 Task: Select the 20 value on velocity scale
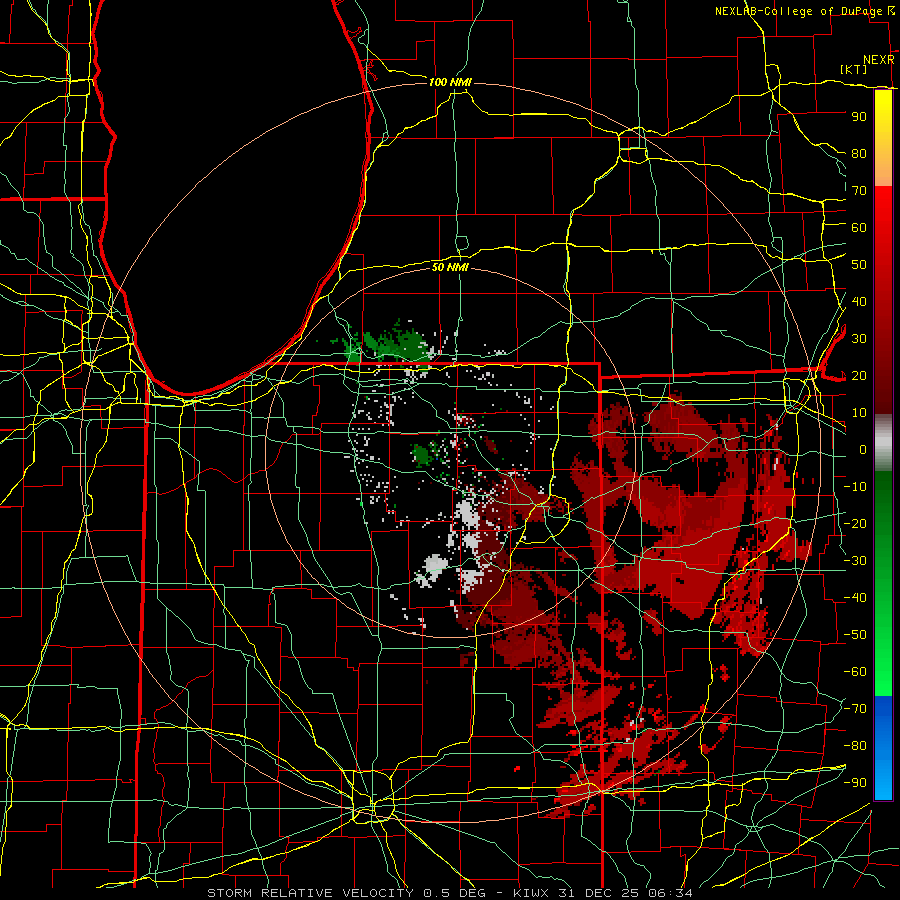pyautogui.click(x=859, y=375)
